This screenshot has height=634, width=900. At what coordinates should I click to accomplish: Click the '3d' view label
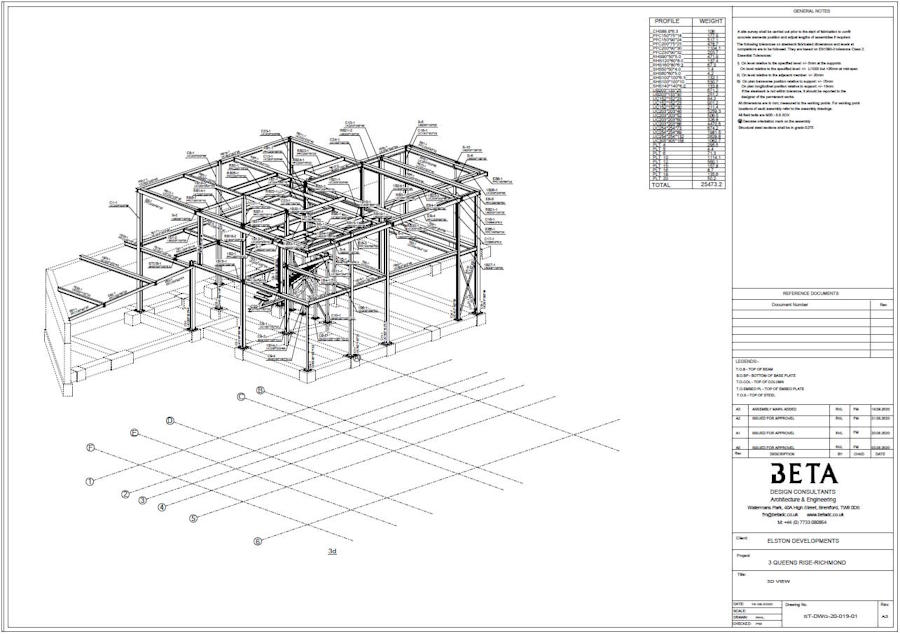click(332, 551)
